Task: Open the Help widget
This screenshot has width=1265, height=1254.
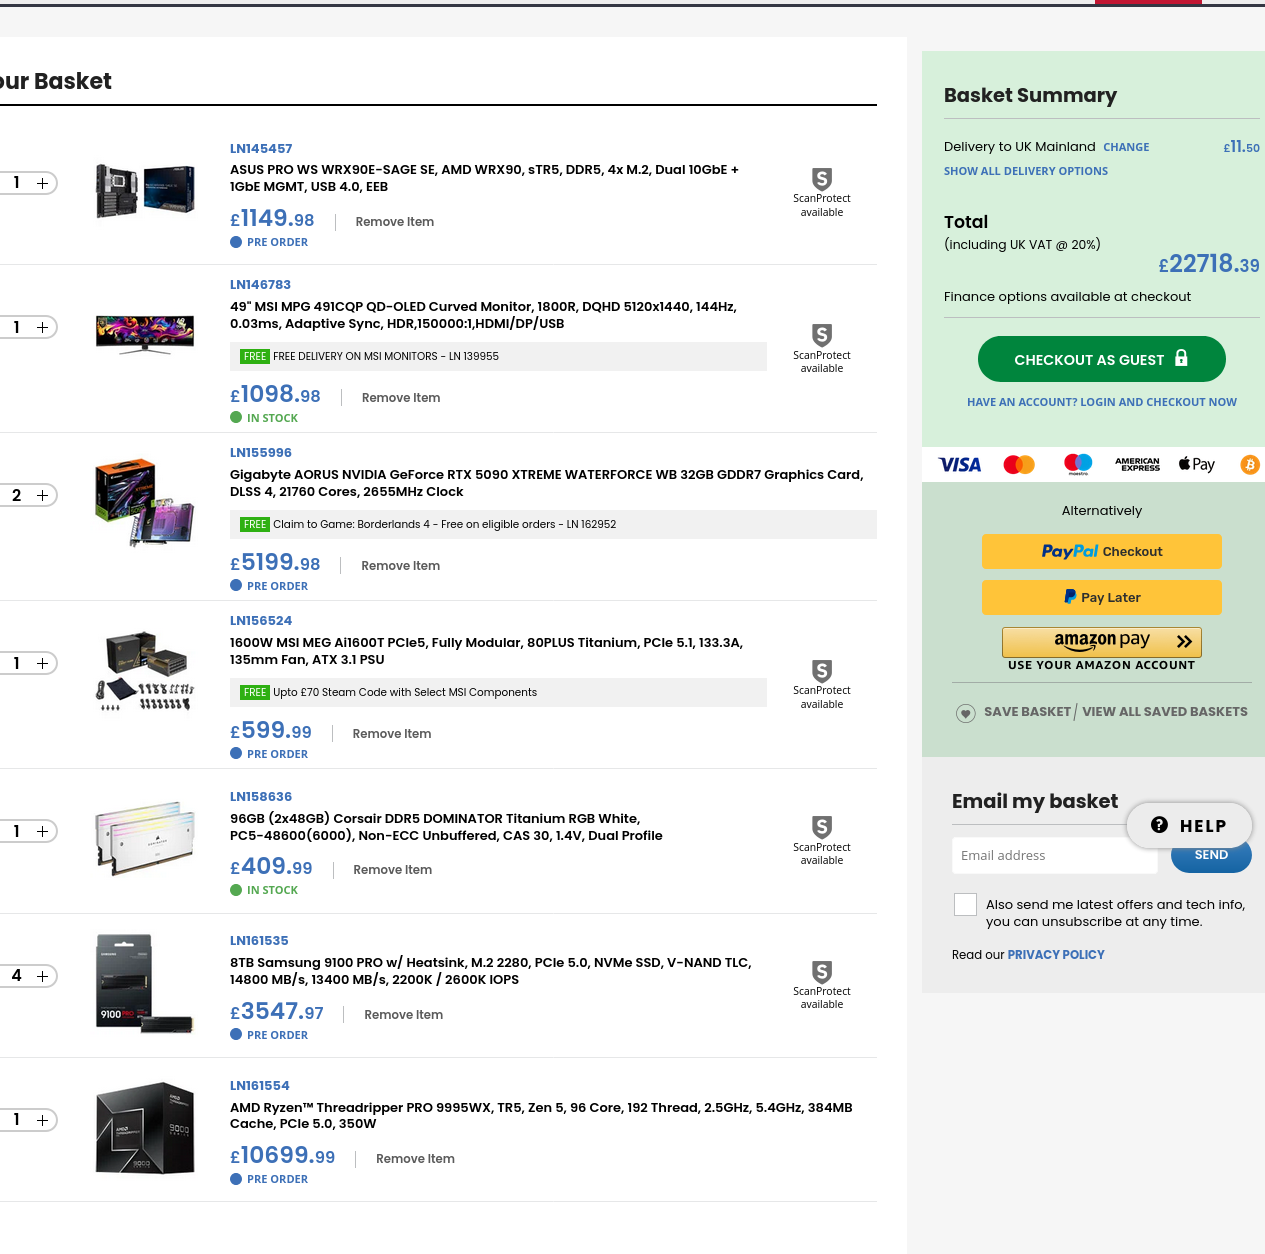Action: (x=1189, y=825)
